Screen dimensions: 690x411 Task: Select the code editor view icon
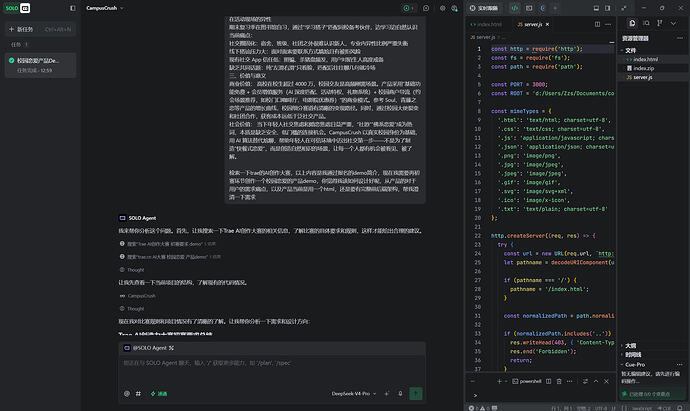[x=514, y=8]
